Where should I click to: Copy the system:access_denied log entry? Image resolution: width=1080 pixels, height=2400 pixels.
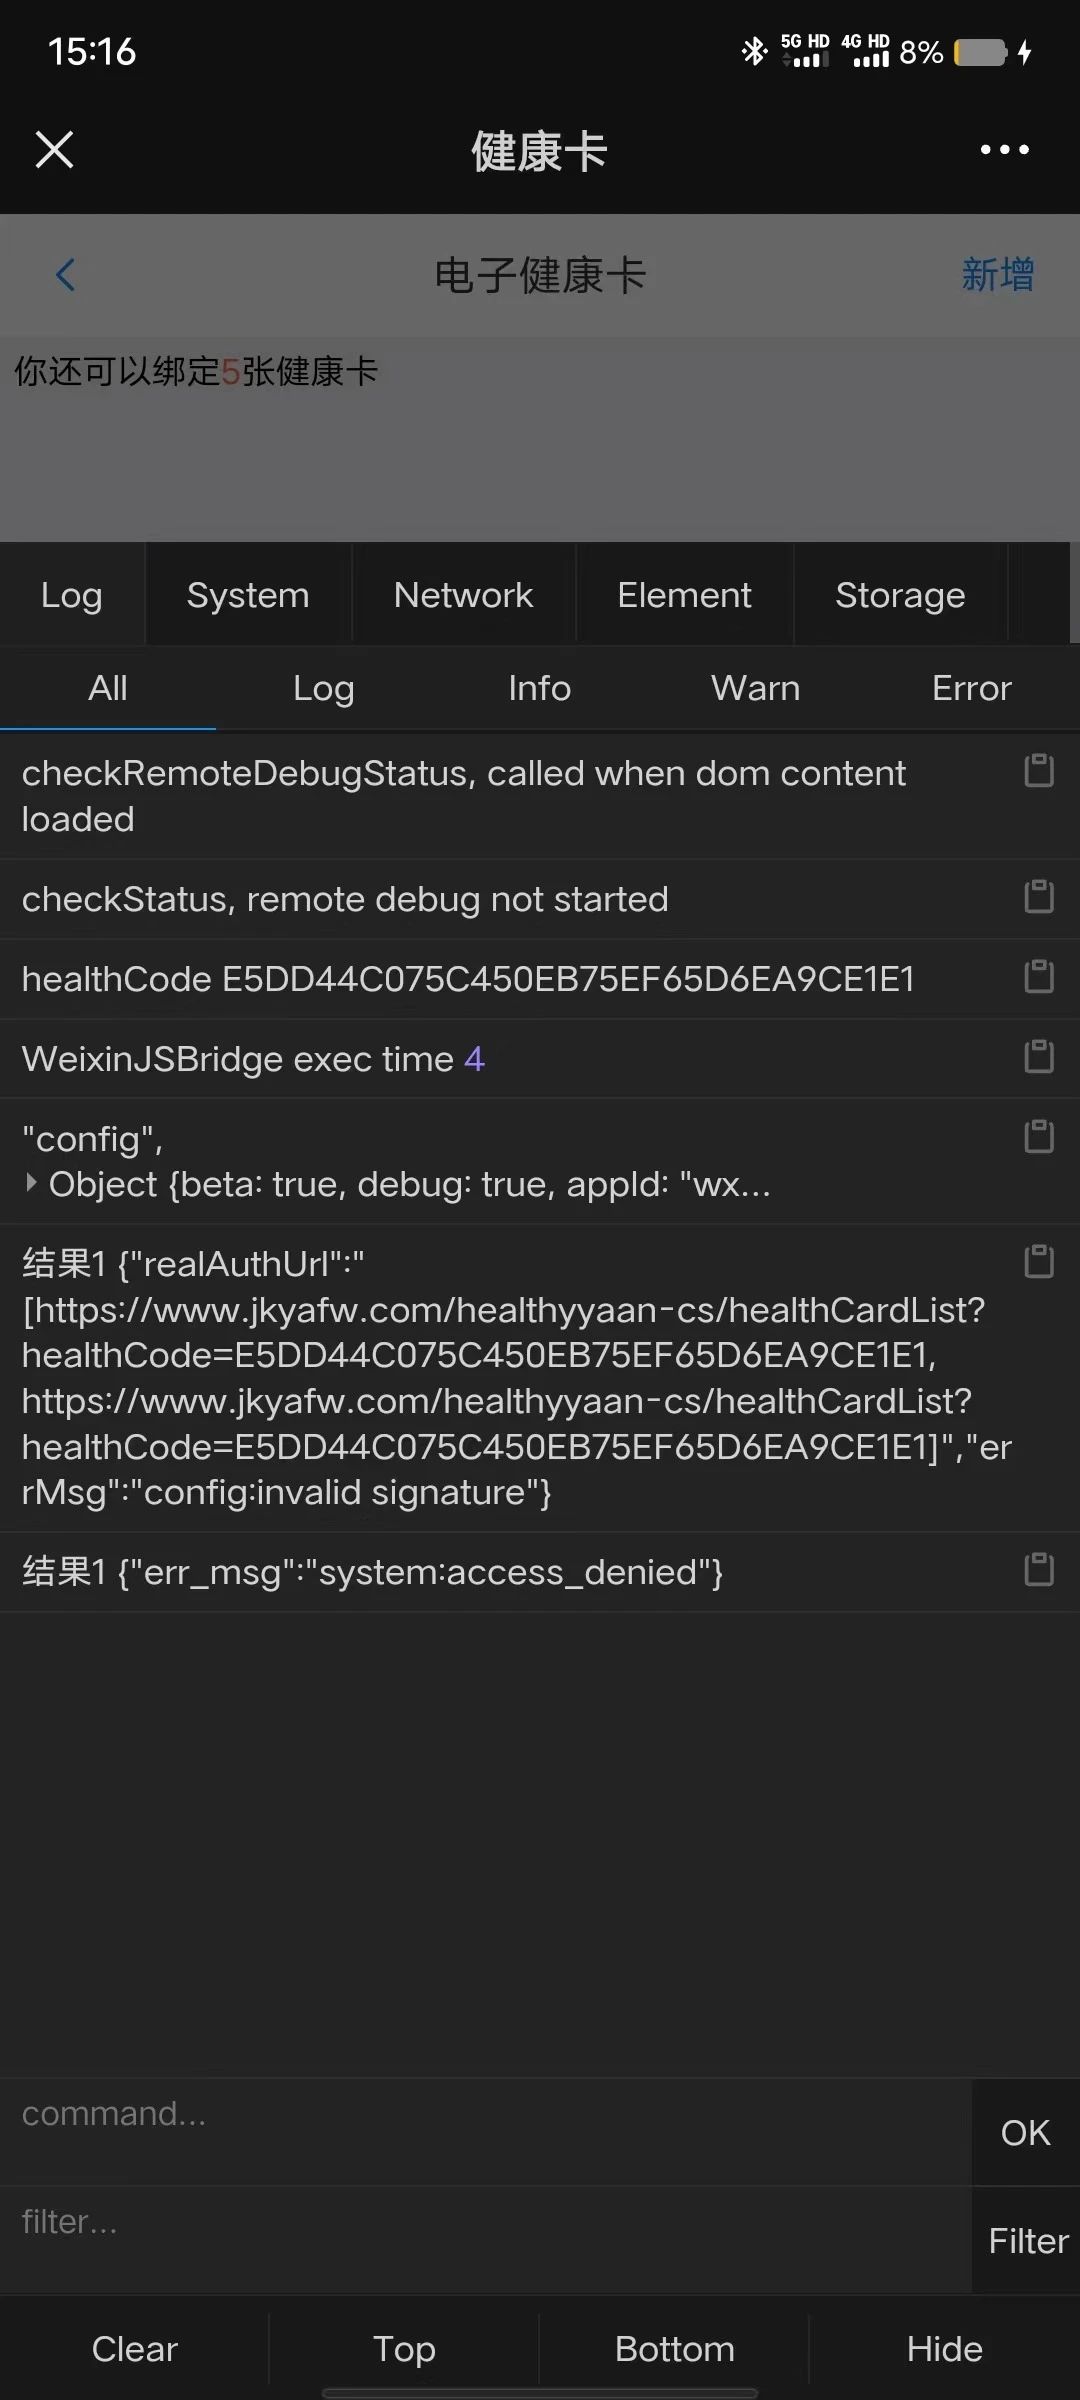(x=1039, y=1569)
